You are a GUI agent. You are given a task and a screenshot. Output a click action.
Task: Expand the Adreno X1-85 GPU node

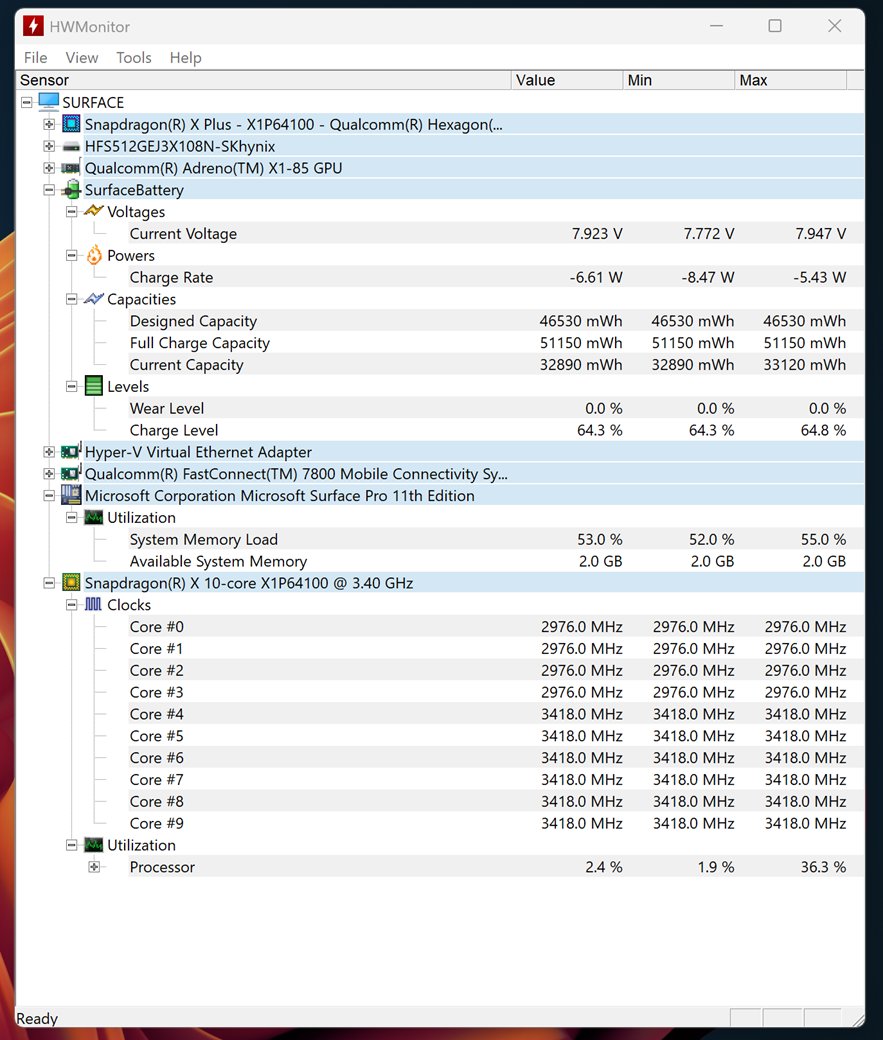tap(49, 168)
